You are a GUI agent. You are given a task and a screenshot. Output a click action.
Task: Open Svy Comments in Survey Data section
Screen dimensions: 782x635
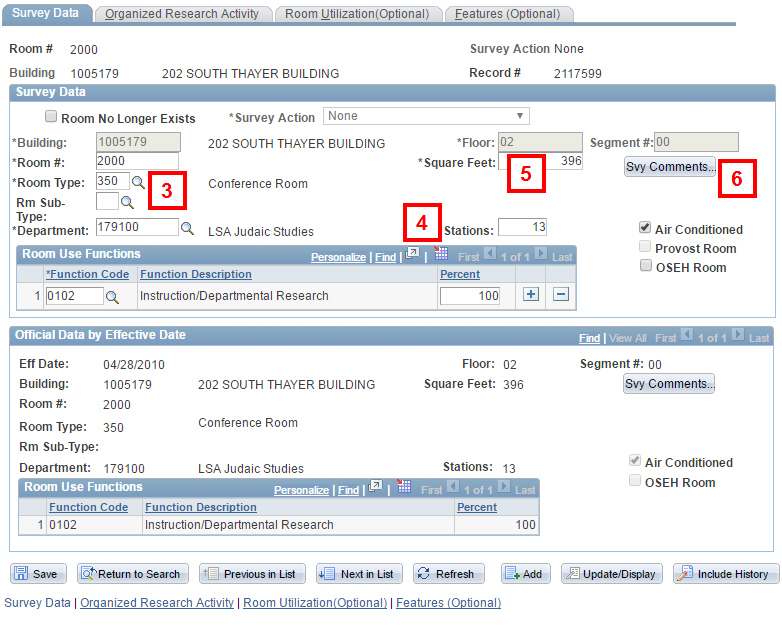point(670,167)
